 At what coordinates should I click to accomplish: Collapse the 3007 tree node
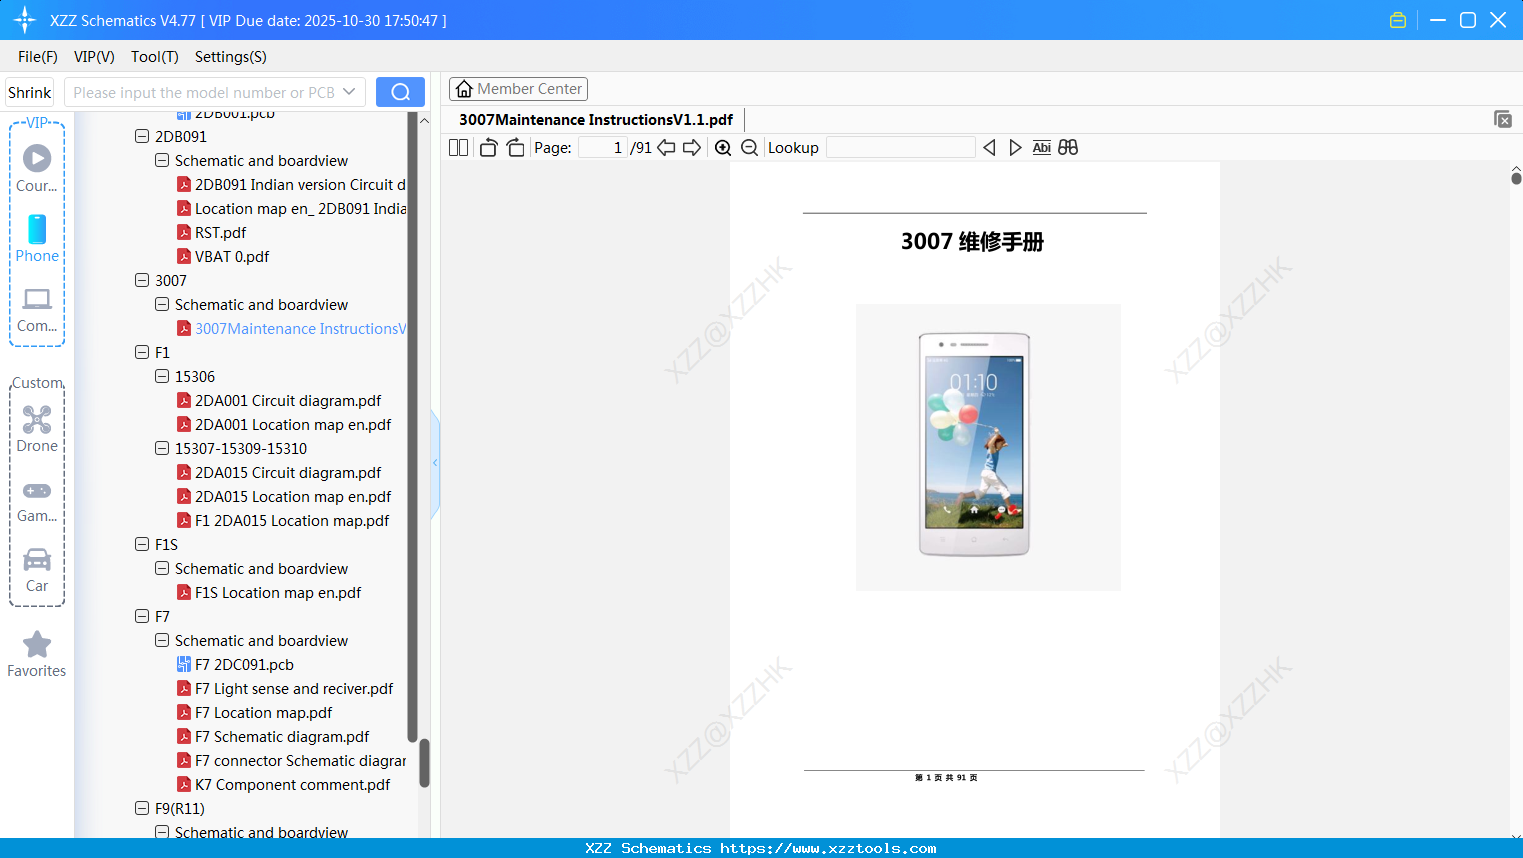(x=142, y=280)
